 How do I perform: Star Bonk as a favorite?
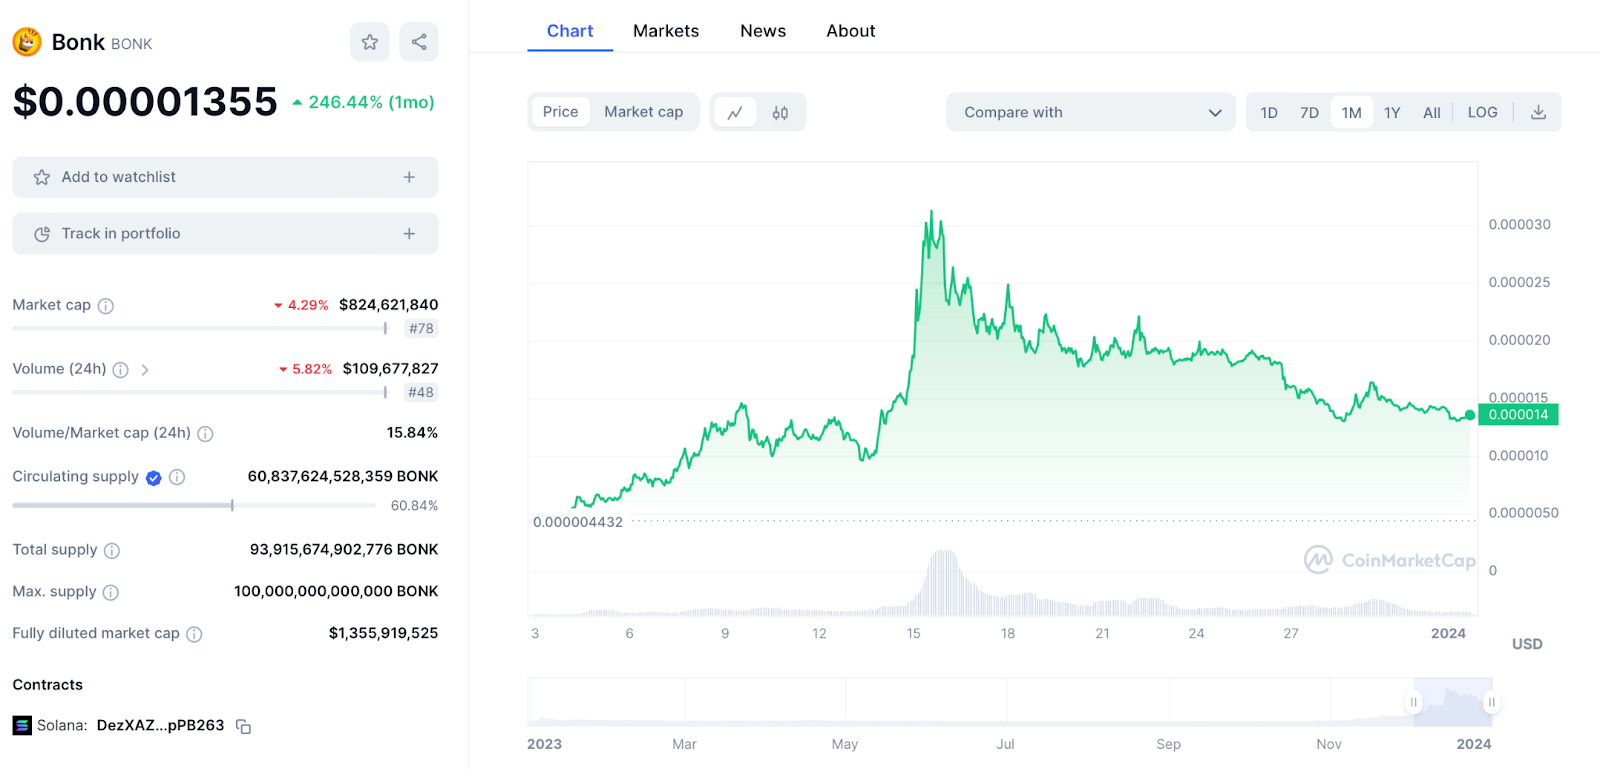click(369, 42)
